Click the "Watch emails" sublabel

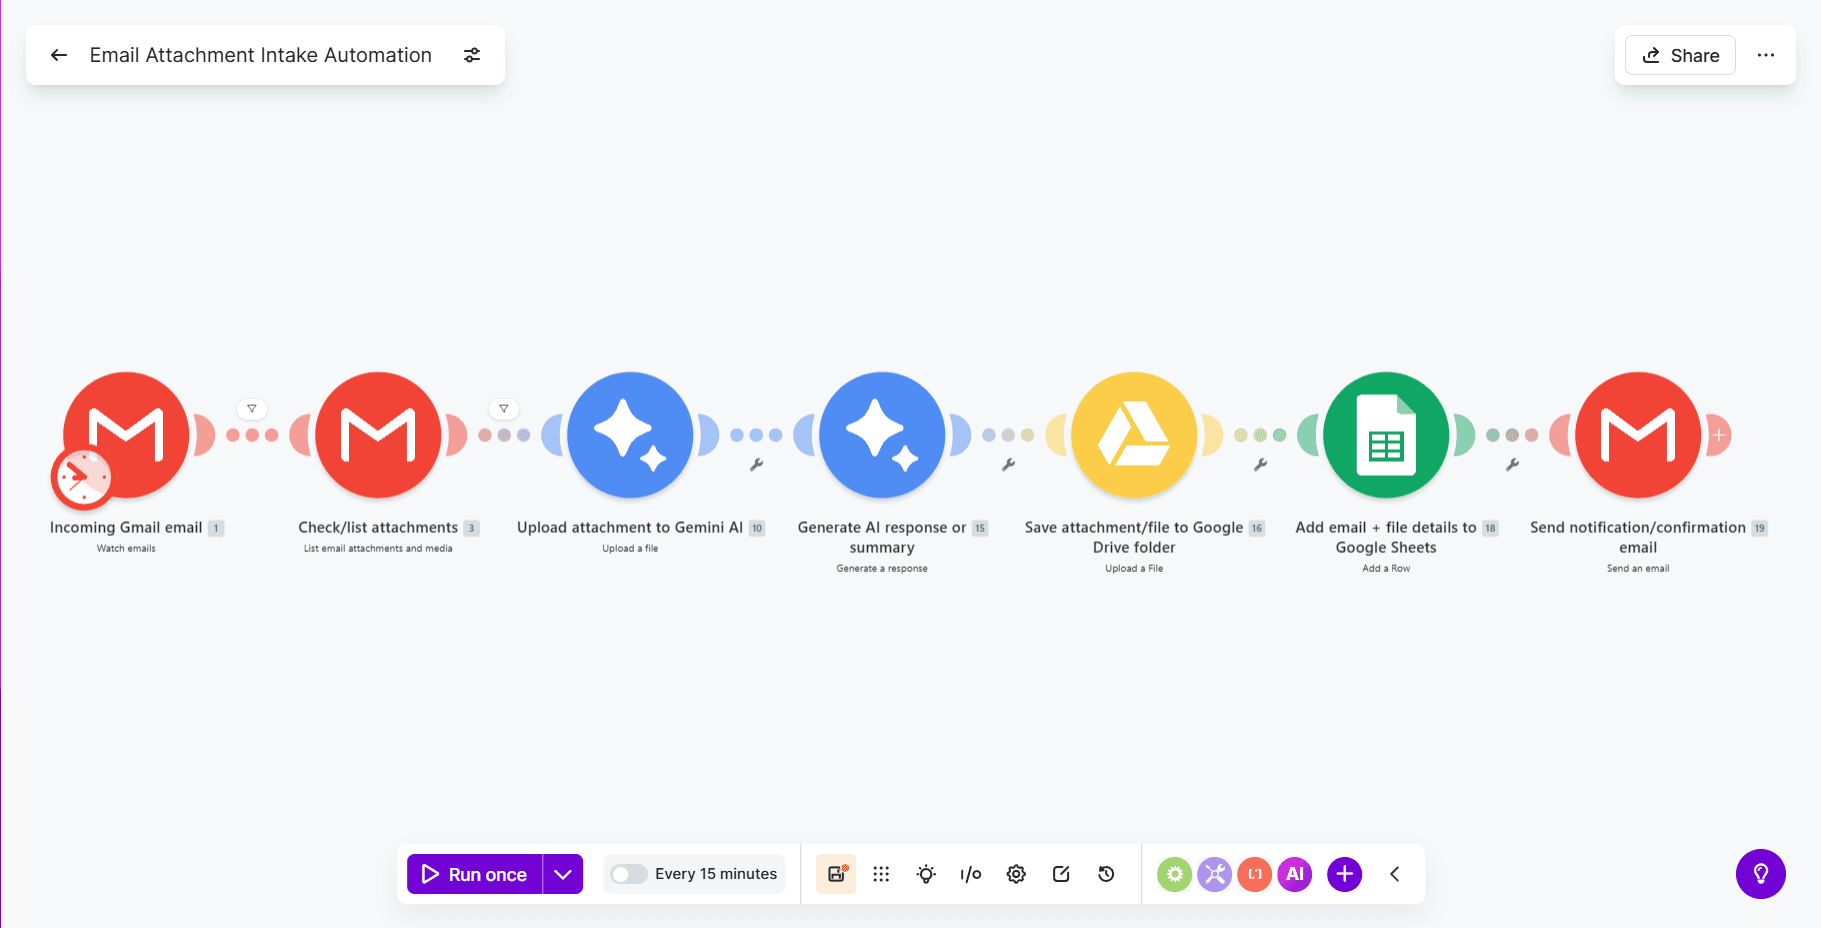tap(126, 548)
